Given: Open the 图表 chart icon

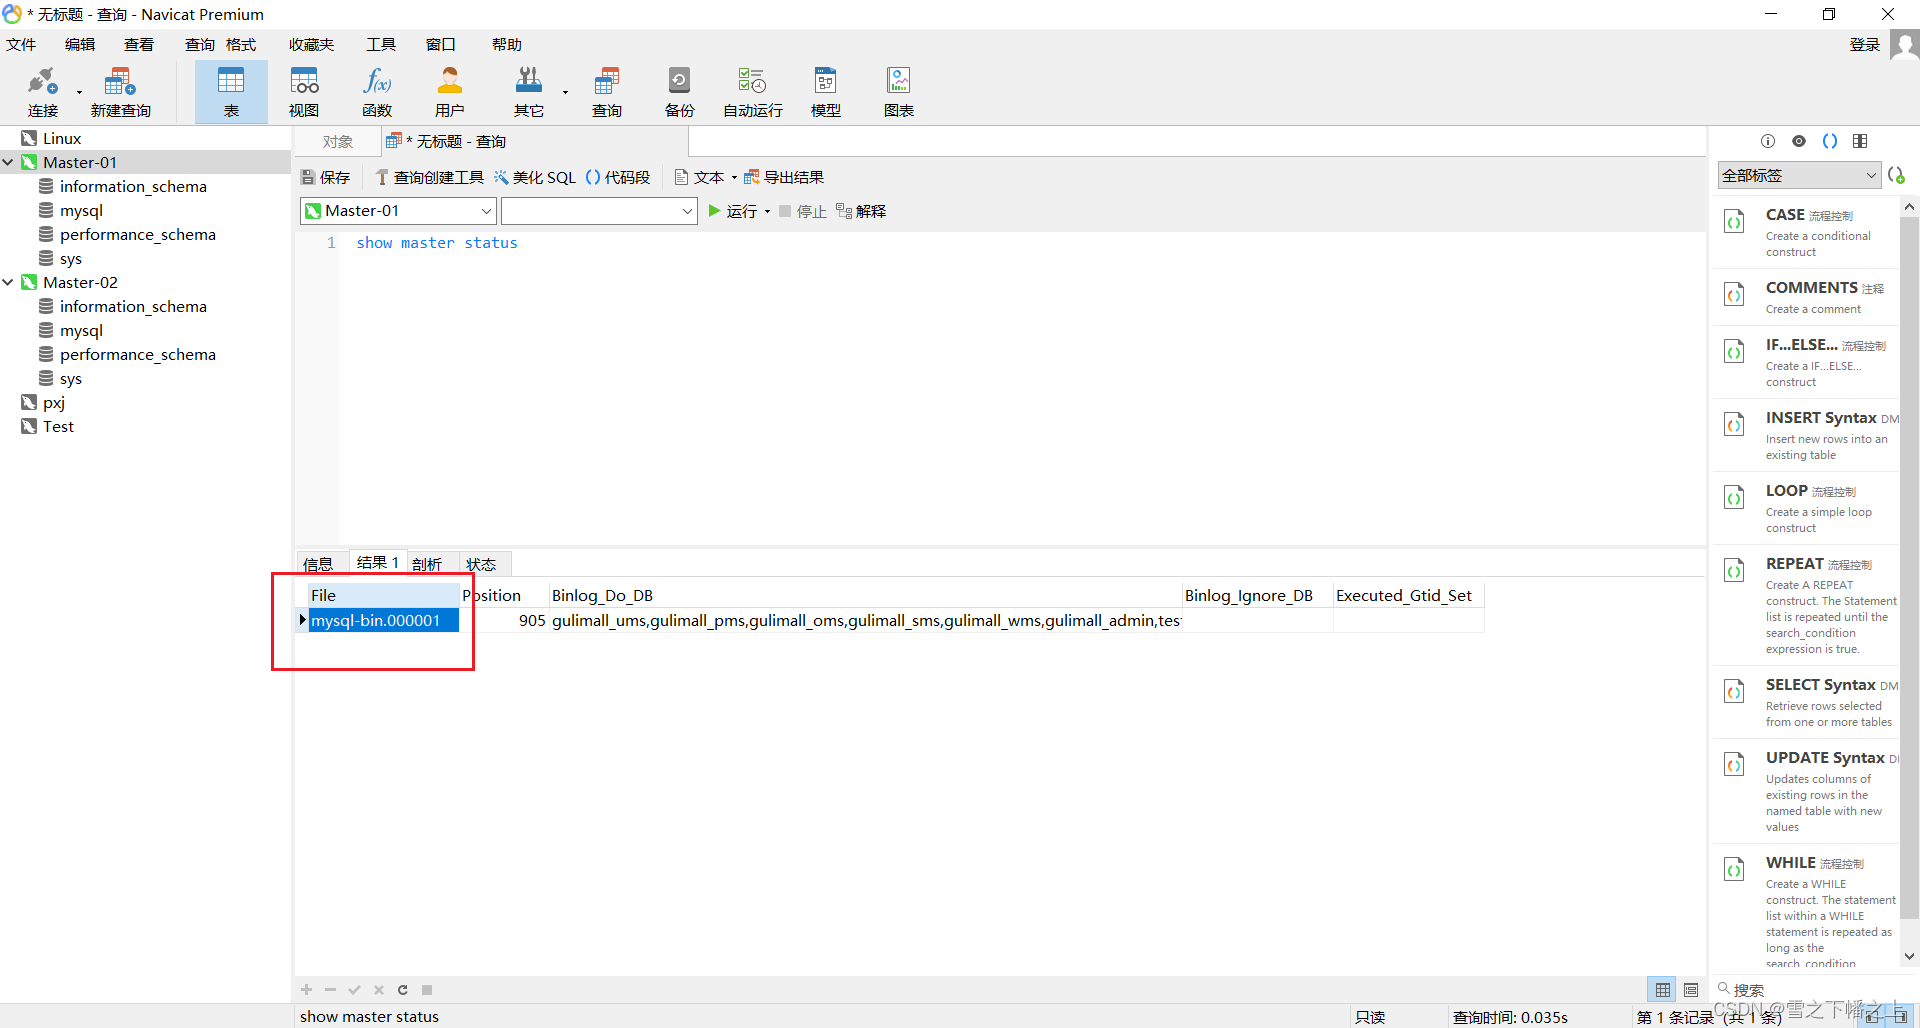Looking at the screenshot, I should click(899, 92).
